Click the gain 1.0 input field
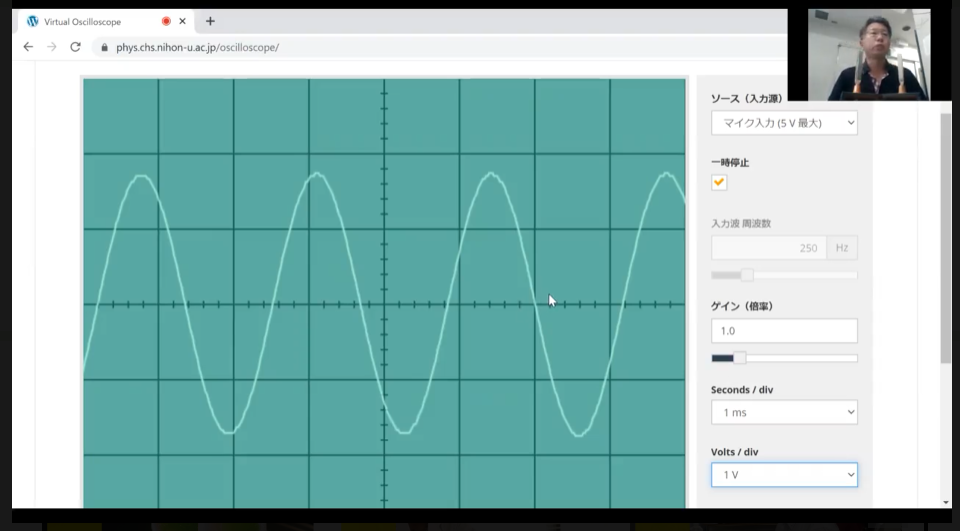This screenshot has height=531, width=960. click(x=784, y=331)
